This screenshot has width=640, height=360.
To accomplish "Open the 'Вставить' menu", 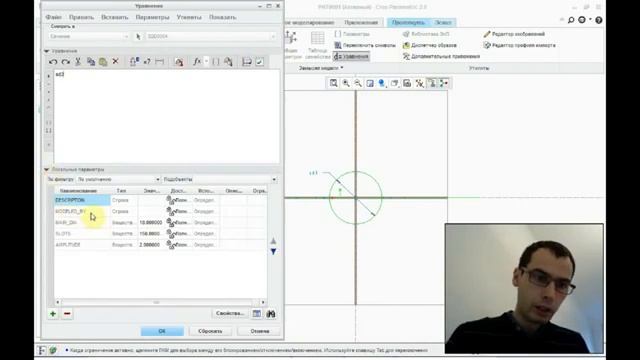I will click(x=114, y=17).
